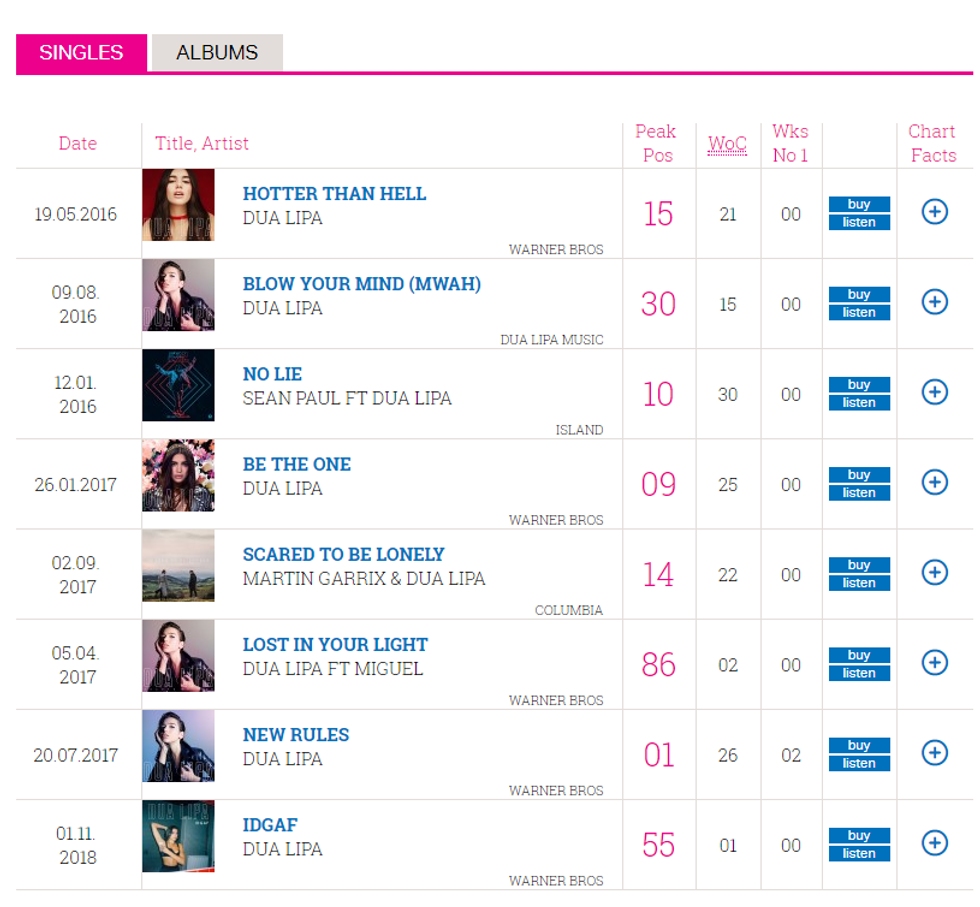Click plus icon for Be The One
Image resolution: width=980 pixels, height=907 pixels.
click(934, 482)
